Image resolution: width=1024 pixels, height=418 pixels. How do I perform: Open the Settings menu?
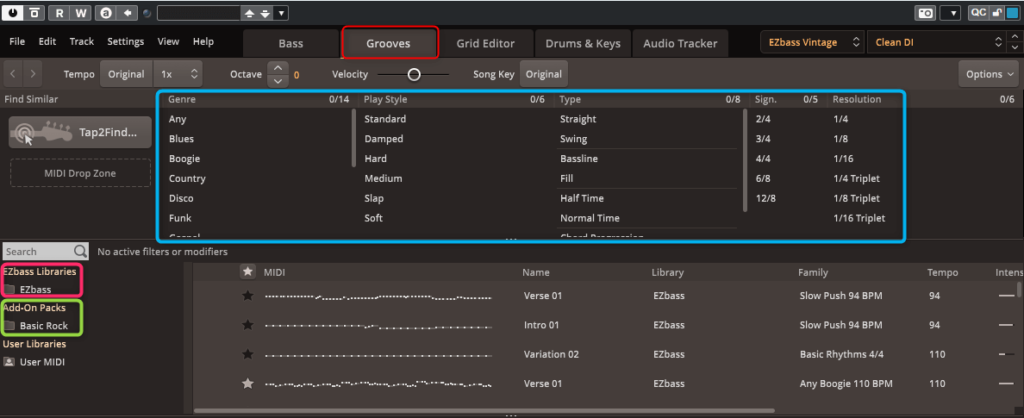click(x=125, y=41)
